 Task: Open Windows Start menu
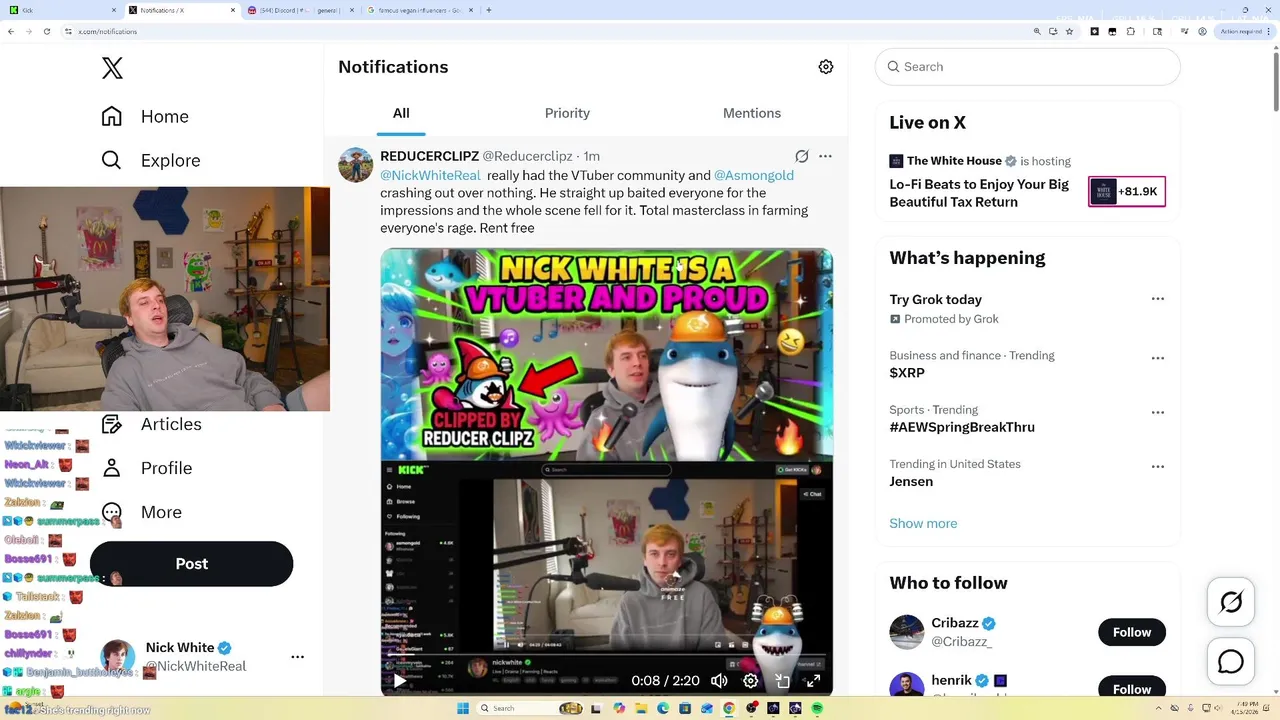point(463,708)
